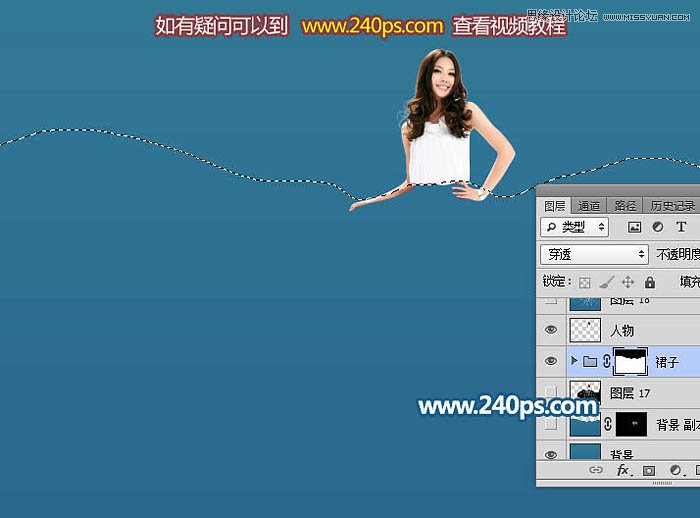Click the lock position move icon
Screen dimensions: 700x518
628,283
